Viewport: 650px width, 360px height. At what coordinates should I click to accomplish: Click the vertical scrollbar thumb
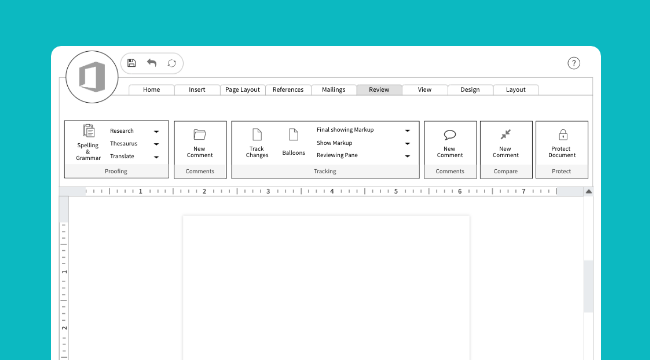(x=588, y=286)
